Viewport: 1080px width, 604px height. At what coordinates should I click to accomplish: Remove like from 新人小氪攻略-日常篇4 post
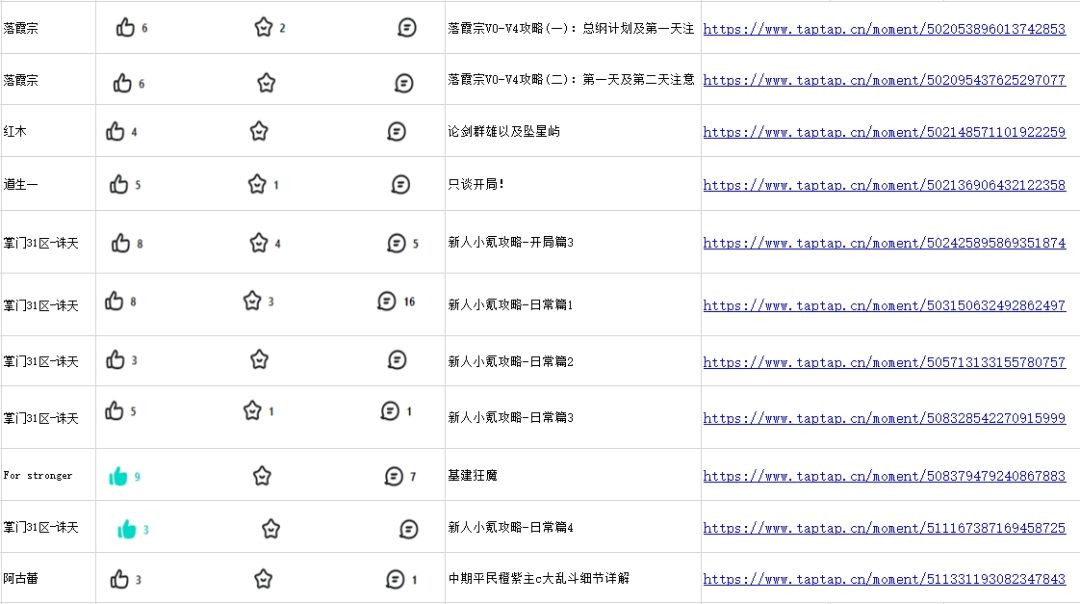(127, 529)
